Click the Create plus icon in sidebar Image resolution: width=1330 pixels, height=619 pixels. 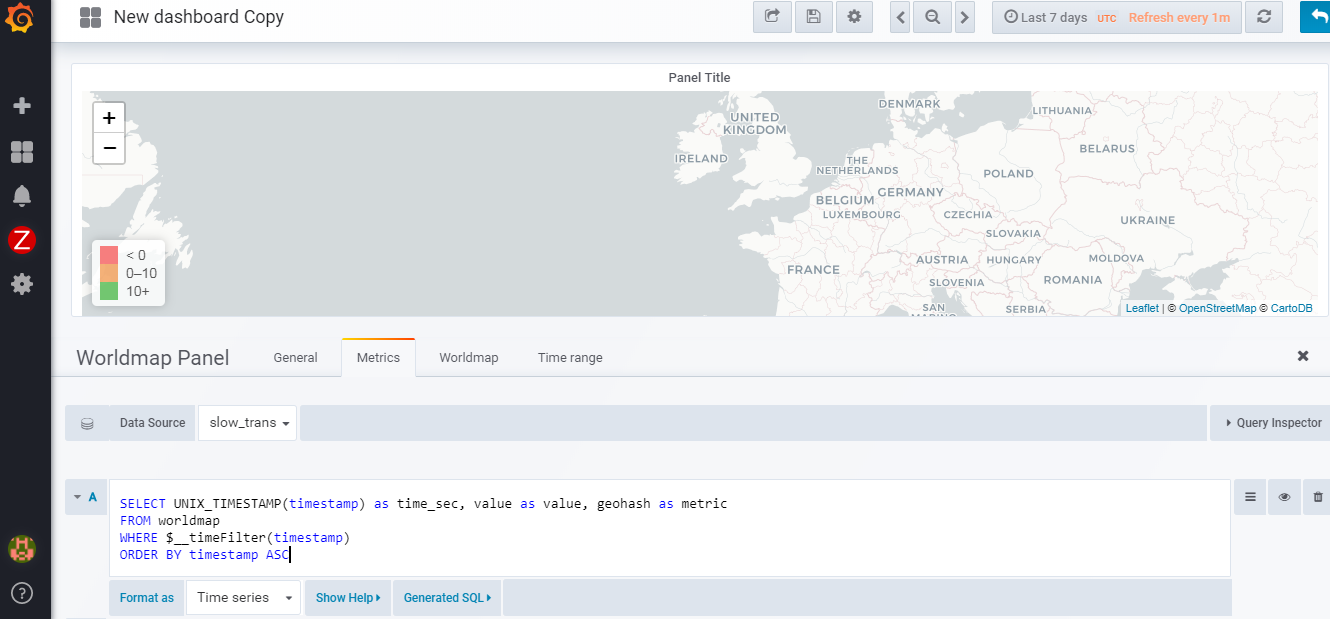click(x=23, y=105)
